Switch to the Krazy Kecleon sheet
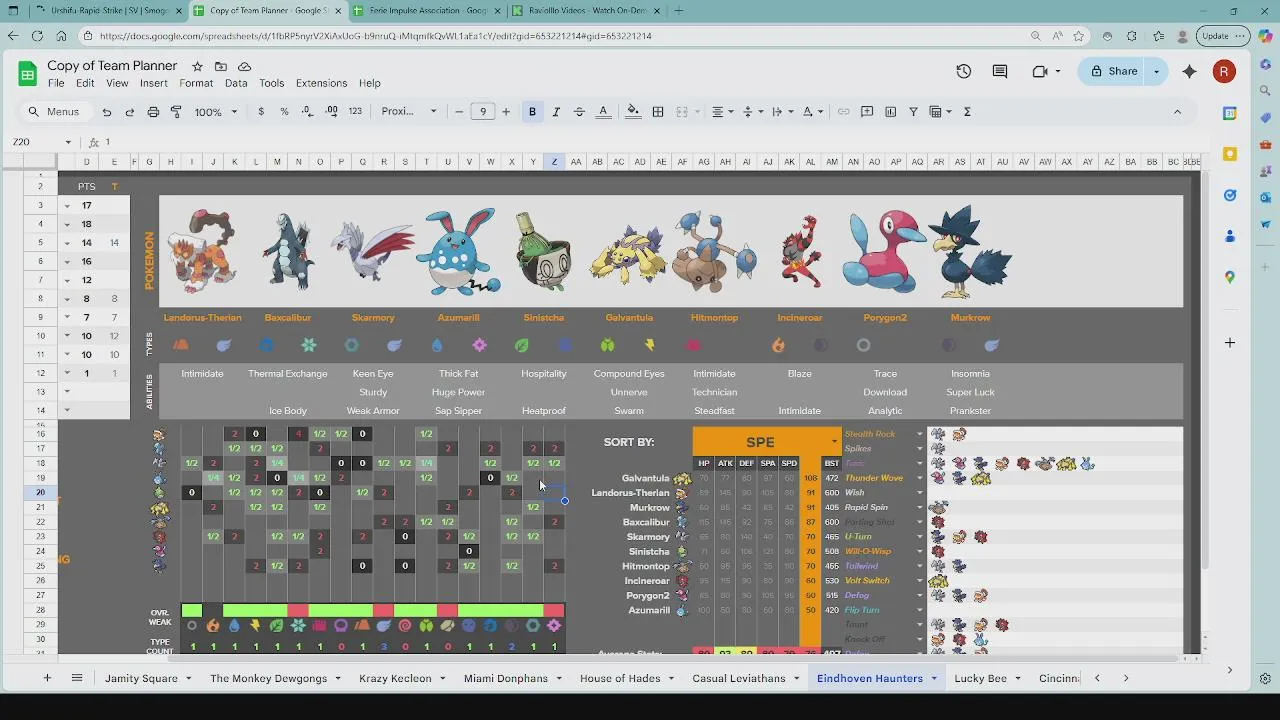This screenshot has width=1280, height=720. click(395, 678)
